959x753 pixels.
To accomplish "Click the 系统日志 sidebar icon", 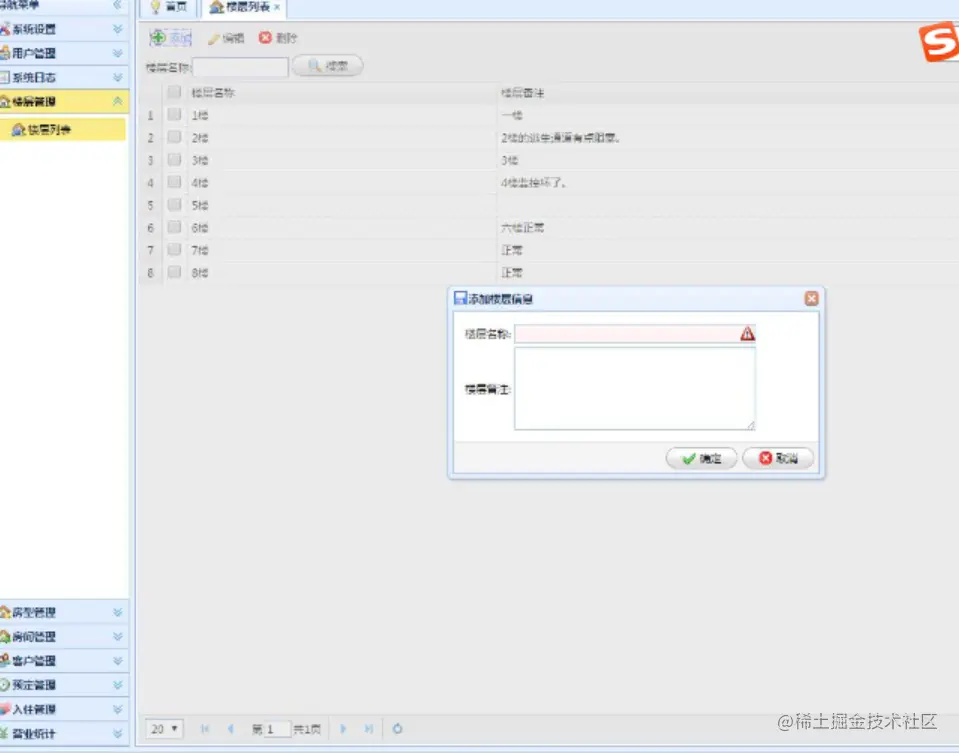I will pos(5,78).
